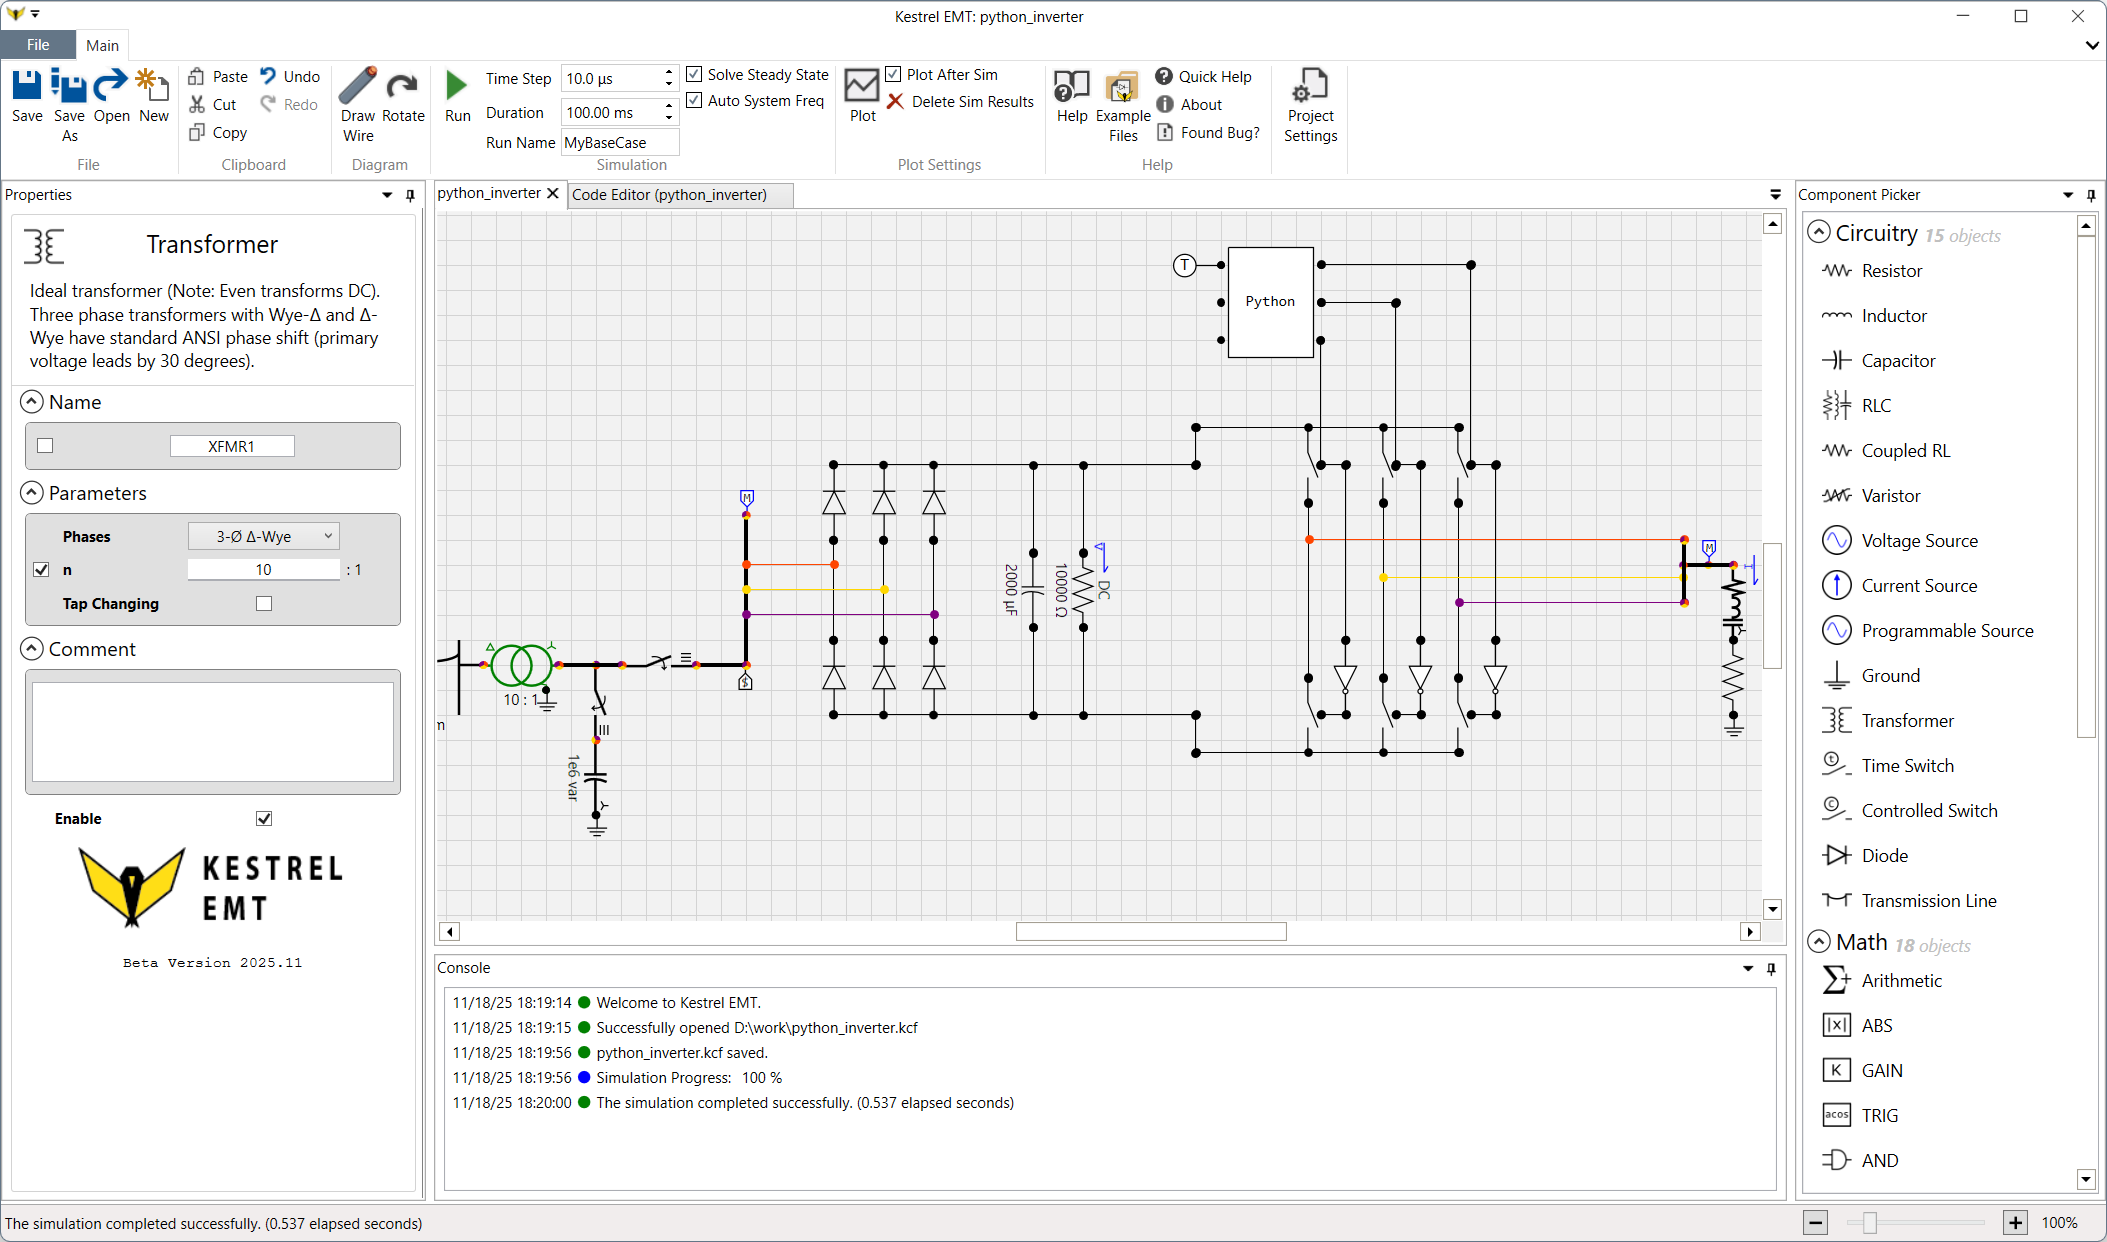
Task: Toggle the n parameter checkbox
Action: pyautogui.click(x=41, y=569)
